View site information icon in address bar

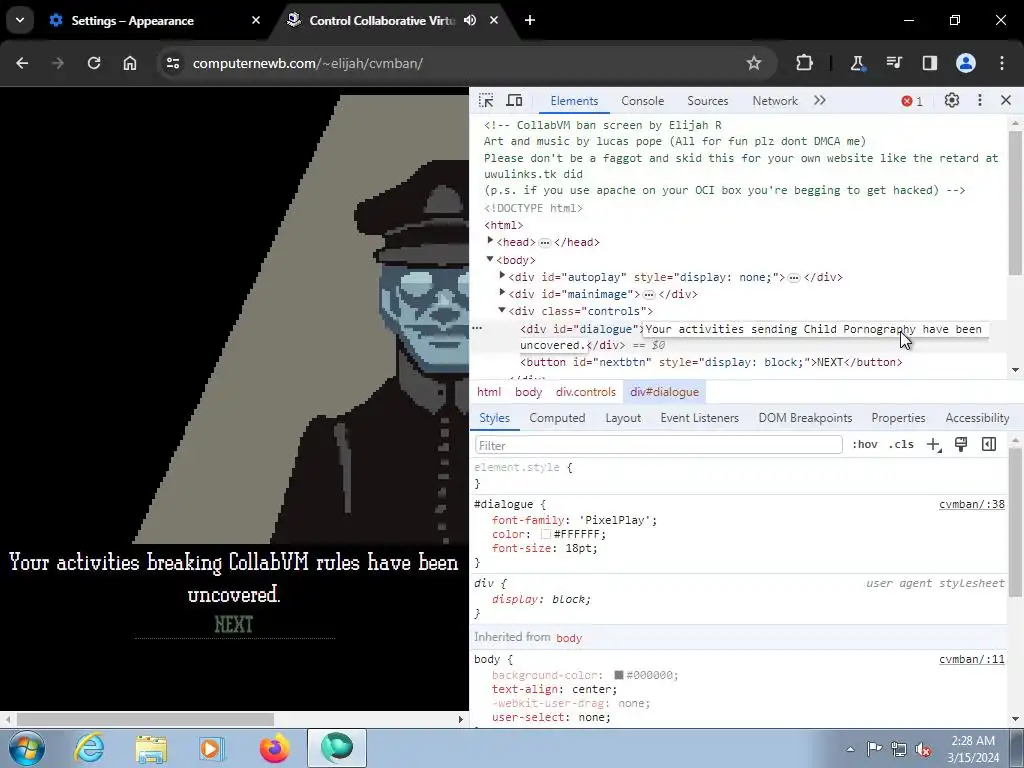click(x=173, y=63)
